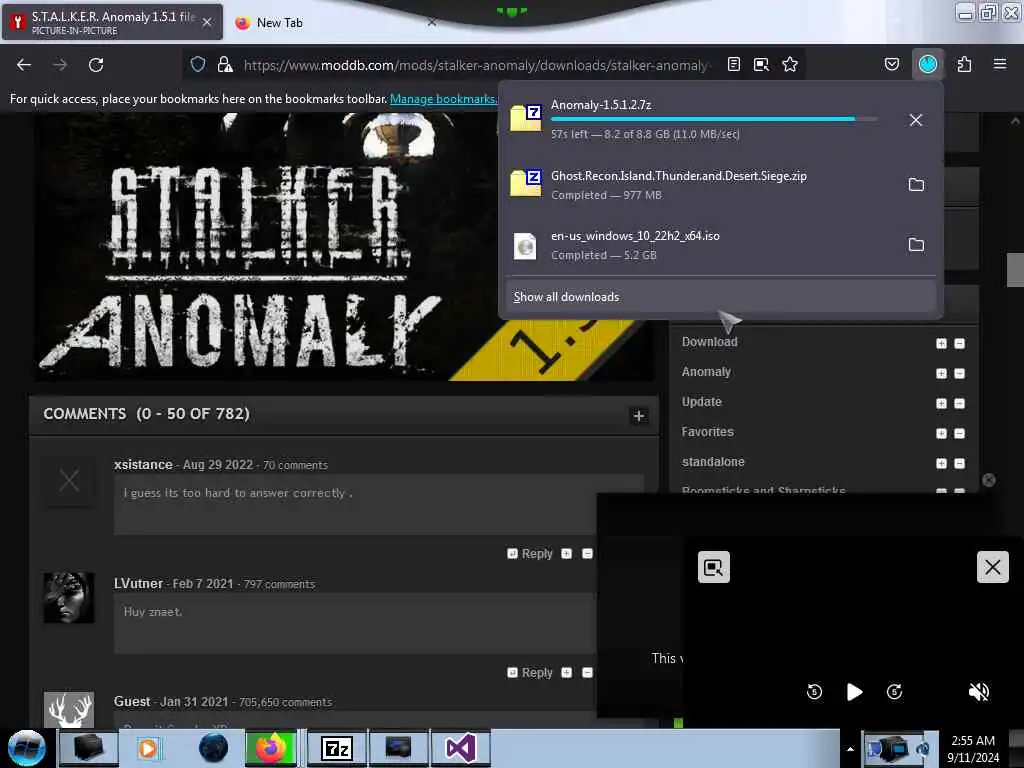Follow the Manage bookmarks link
1024x768 pixels.
tap(443, 99)
